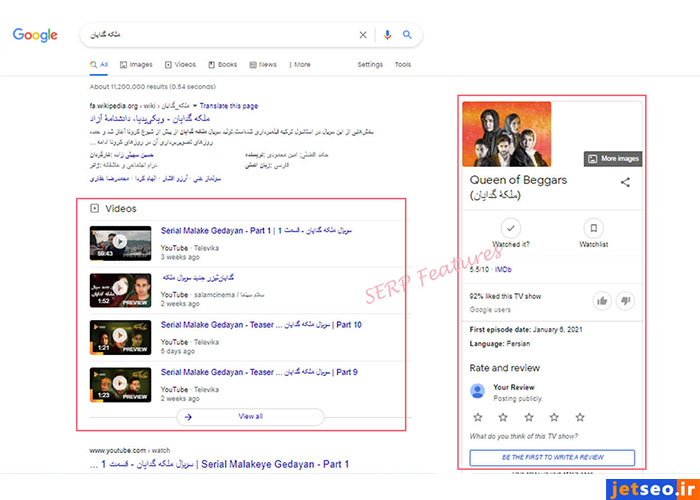This screenshot has width=700, height=500.
Task: Select the All results tab
Action: tap(99, 65)
